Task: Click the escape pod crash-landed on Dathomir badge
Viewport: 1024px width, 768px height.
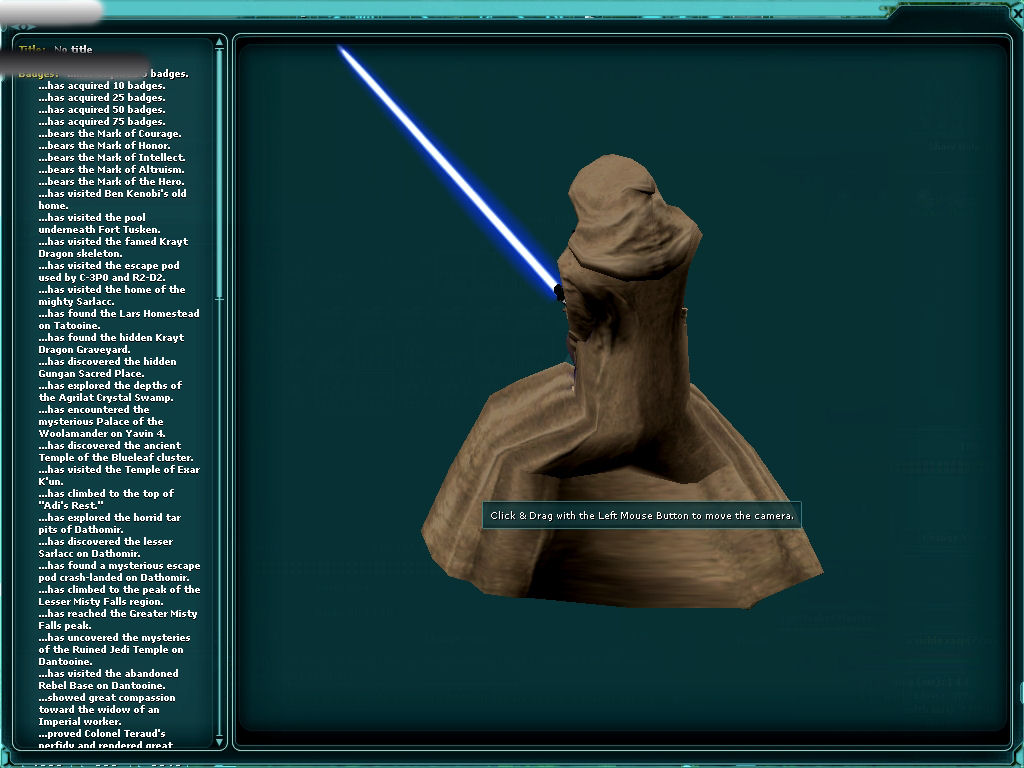Action: point(120,571)
